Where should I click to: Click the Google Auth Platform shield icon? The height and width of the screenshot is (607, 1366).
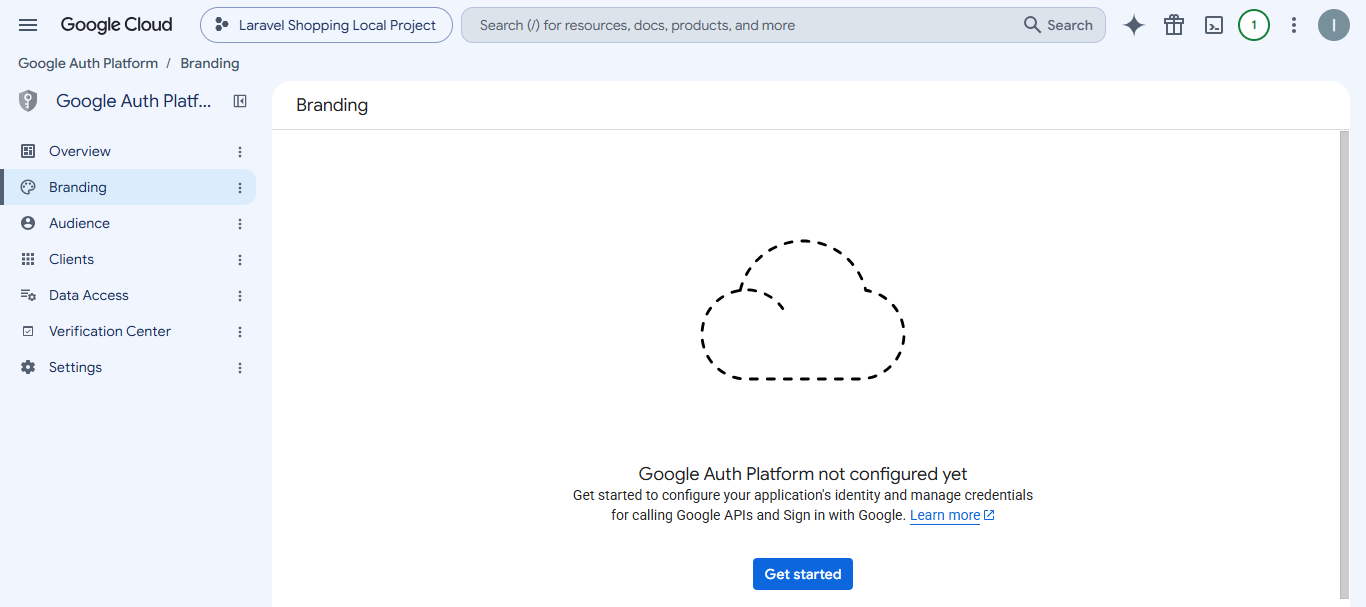pos(28,101)
